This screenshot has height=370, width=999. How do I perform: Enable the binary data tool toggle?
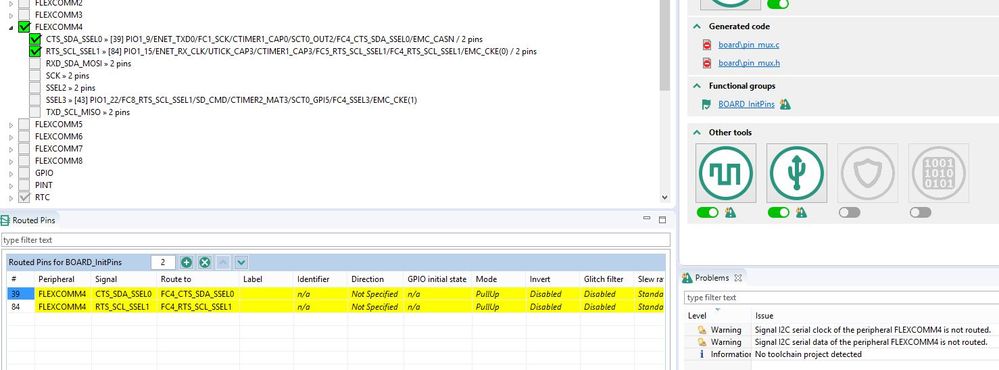920,213
